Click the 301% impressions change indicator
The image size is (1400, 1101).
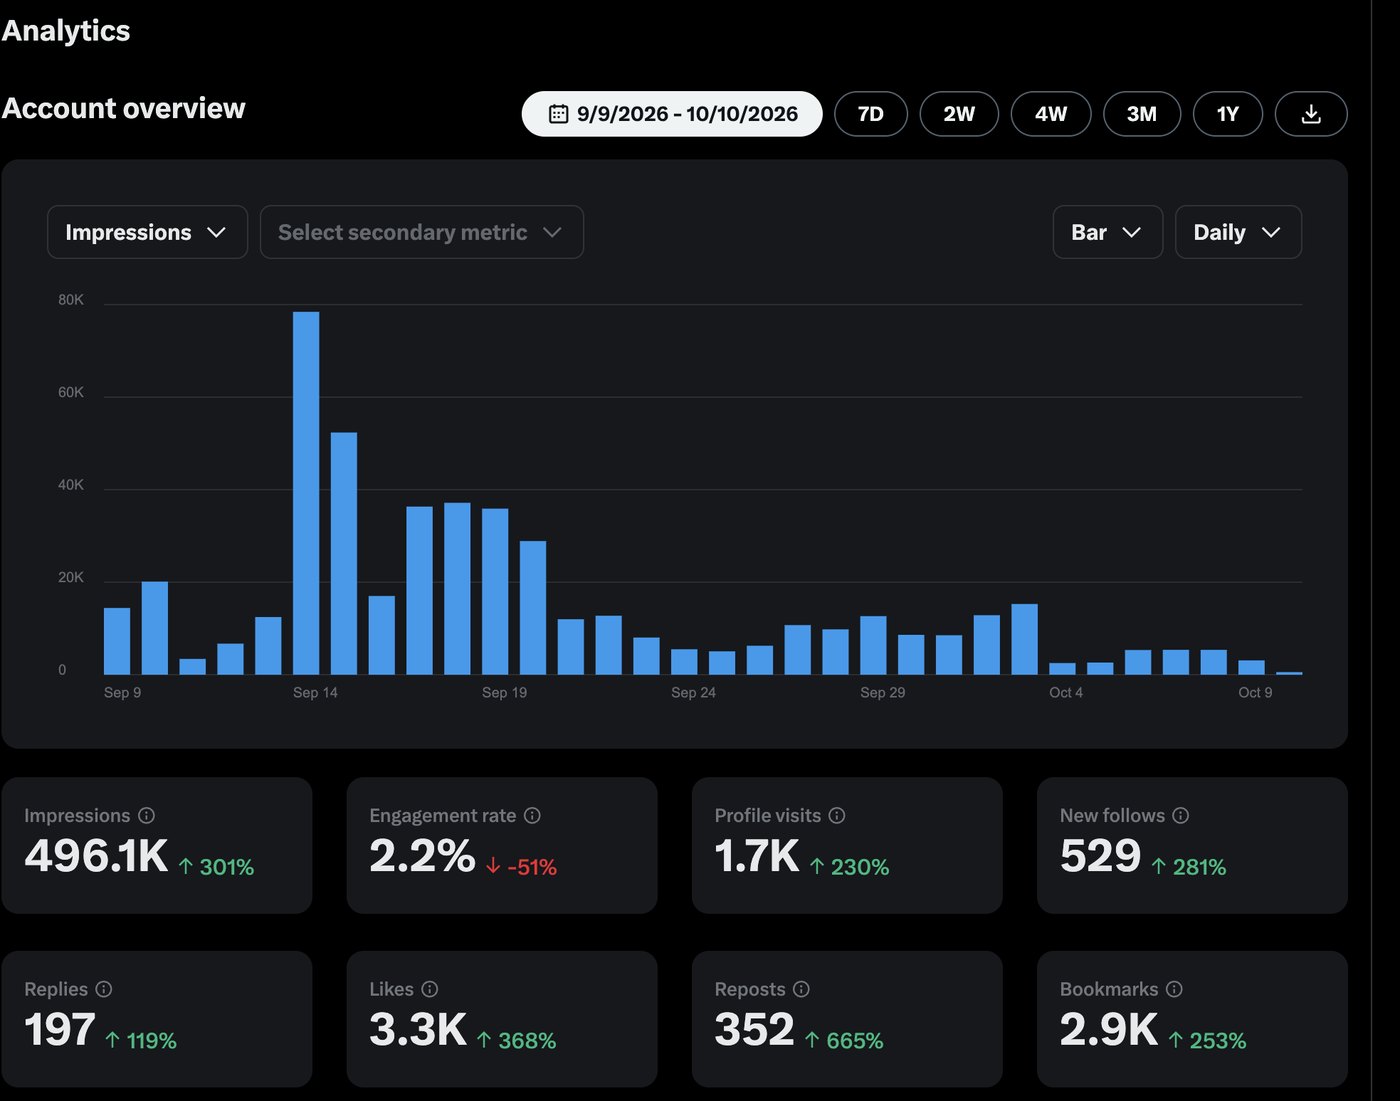(216, 867)
